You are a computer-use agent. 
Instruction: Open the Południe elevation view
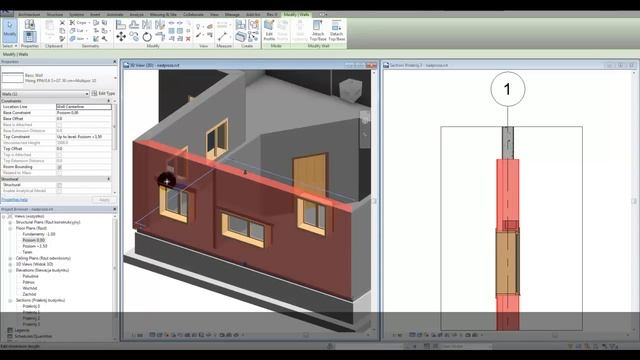pos(31,276)
